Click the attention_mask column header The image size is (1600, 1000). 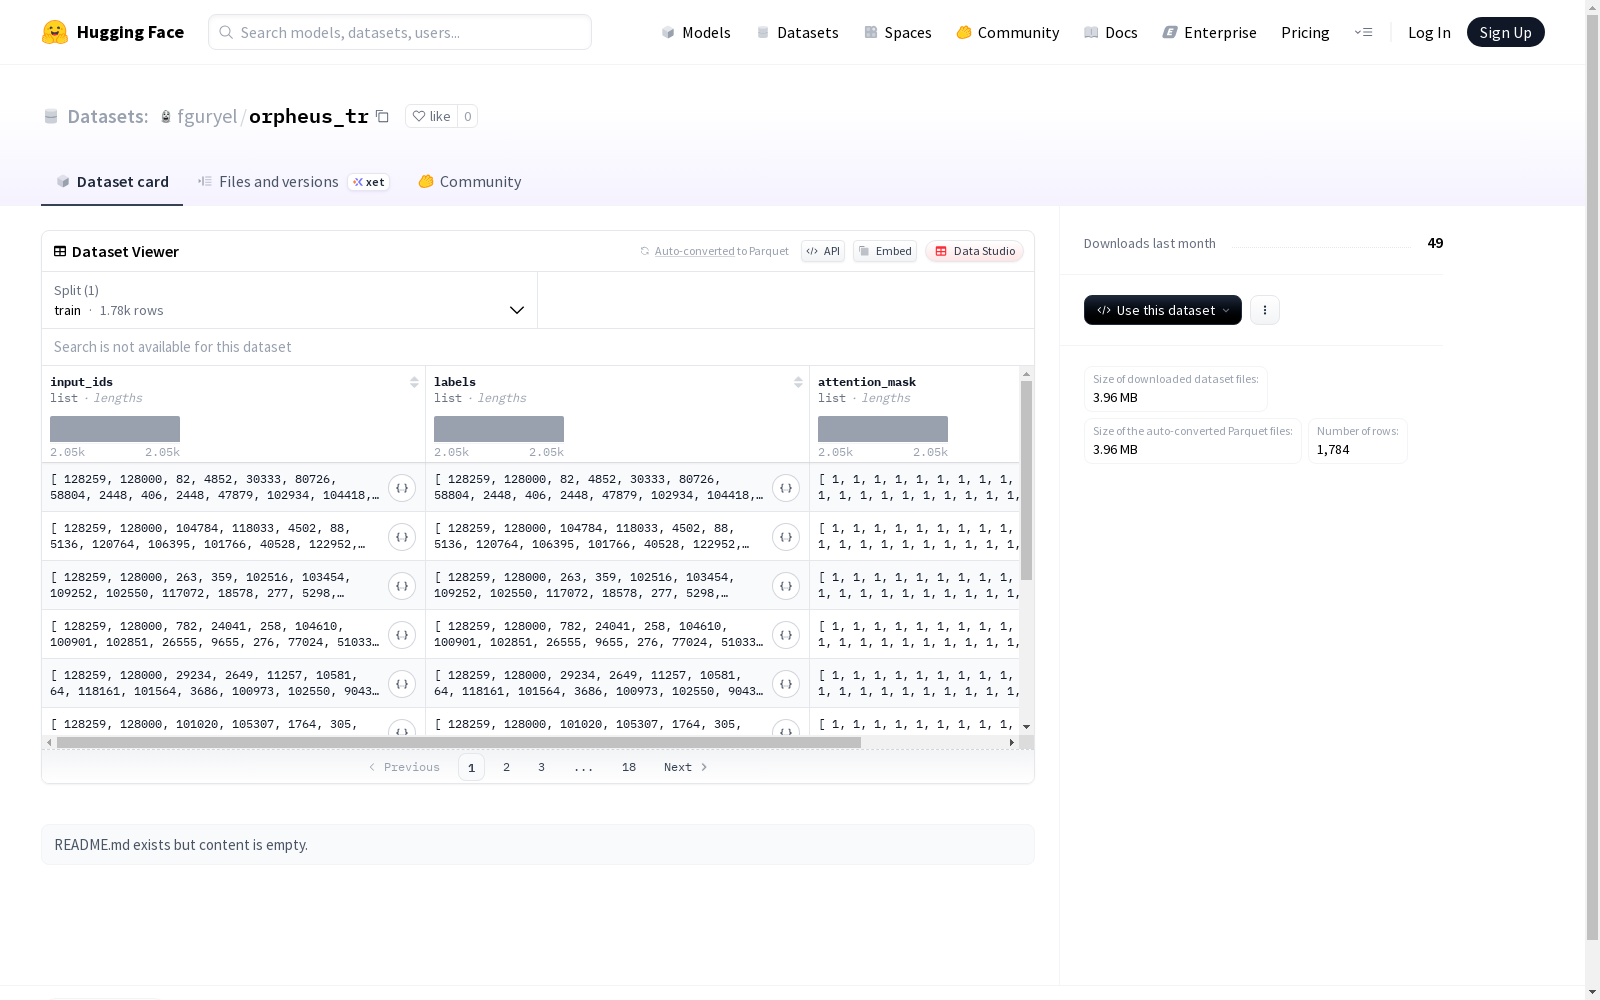coord(867,382)
